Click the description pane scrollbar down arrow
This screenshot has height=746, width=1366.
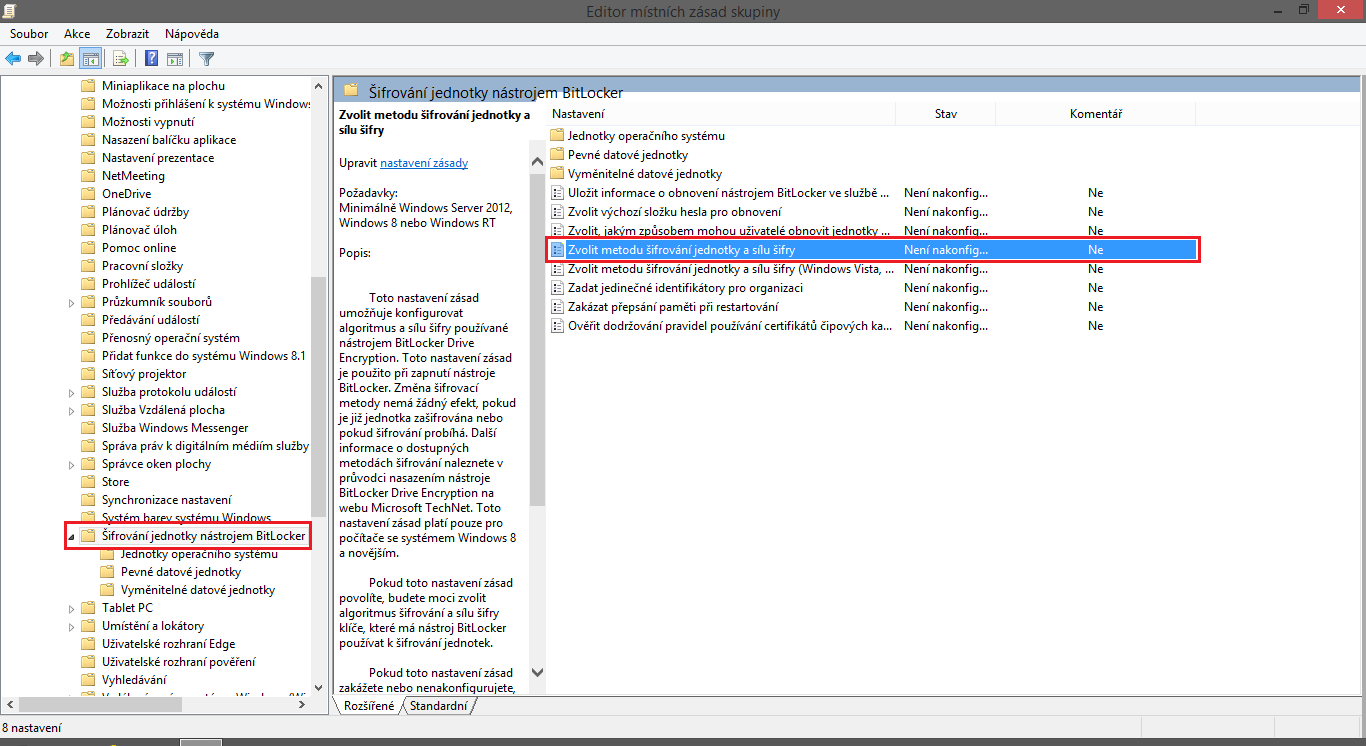(537, 673)
